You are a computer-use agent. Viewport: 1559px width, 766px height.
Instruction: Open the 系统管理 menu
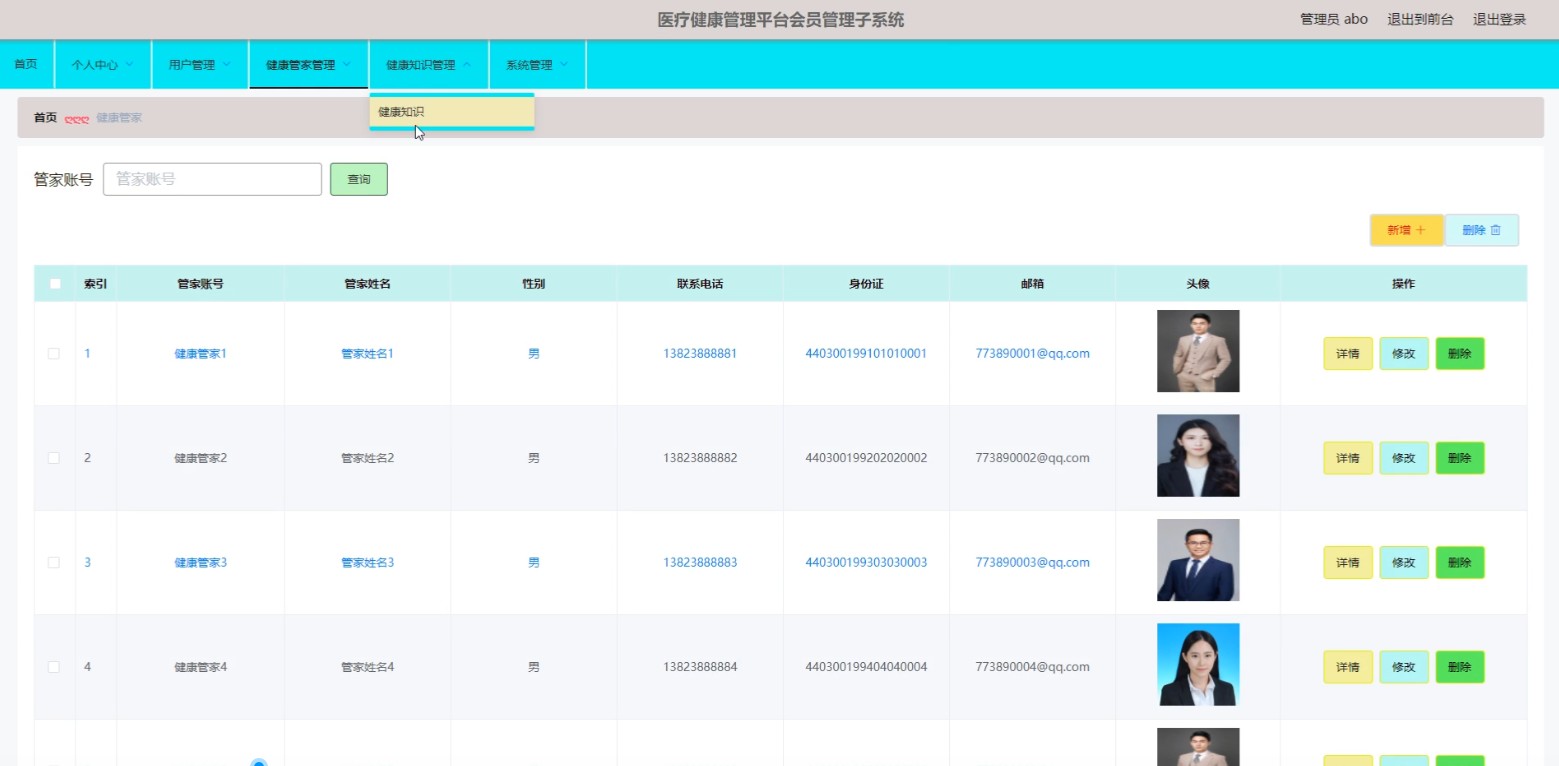pos(537,65)
